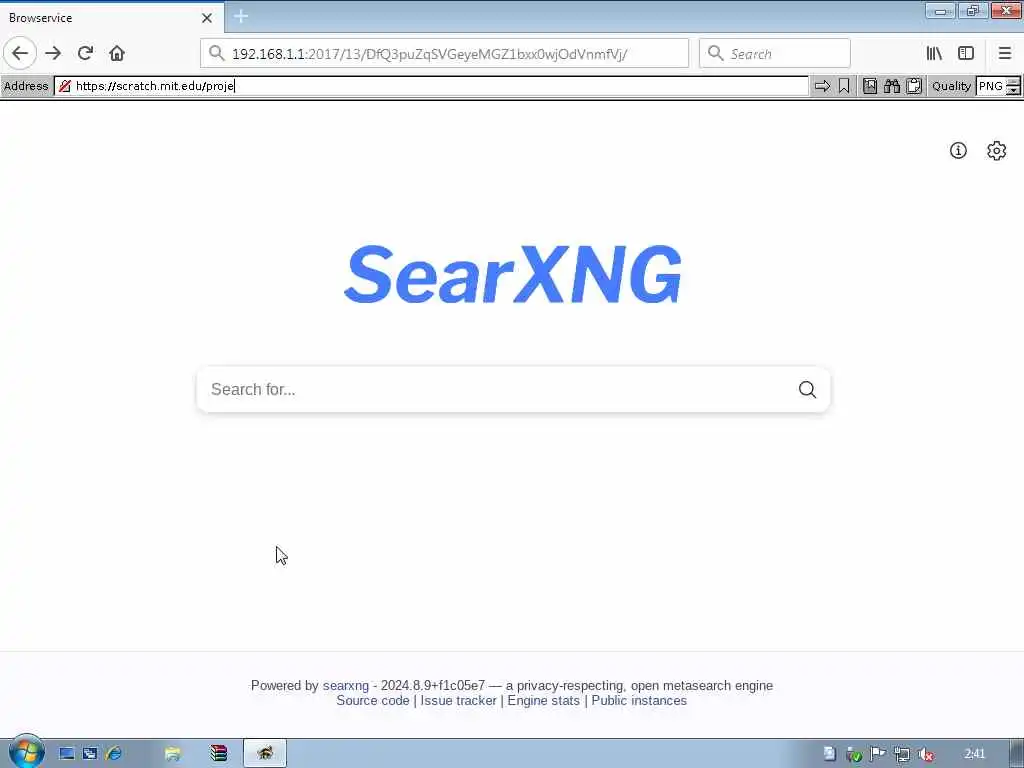Submit the search with the magnifier icon
This screenshot has width=1024, height=768.
click(x=807, y=390)
